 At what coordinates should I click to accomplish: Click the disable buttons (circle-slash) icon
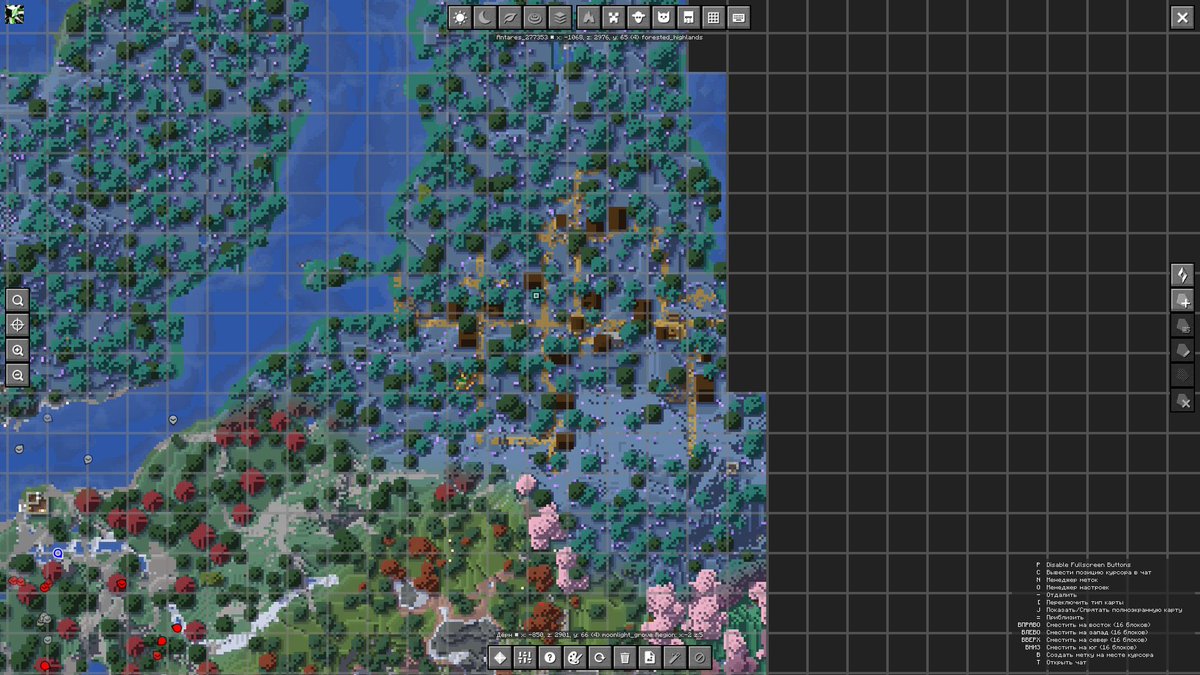[x=700, y=657]
